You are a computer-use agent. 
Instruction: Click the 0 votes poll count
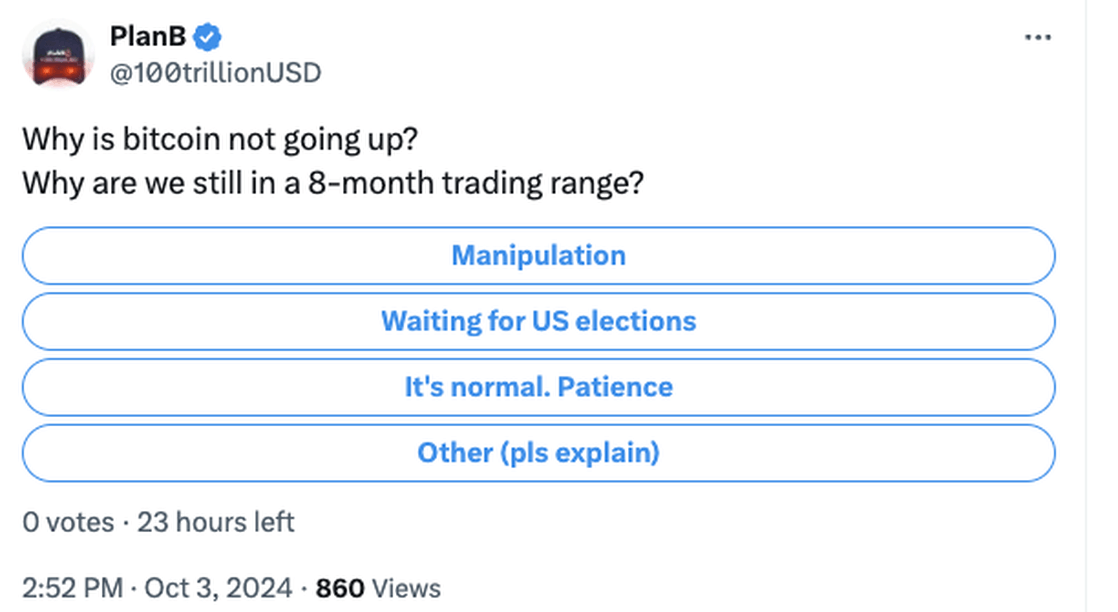[68, 522]
